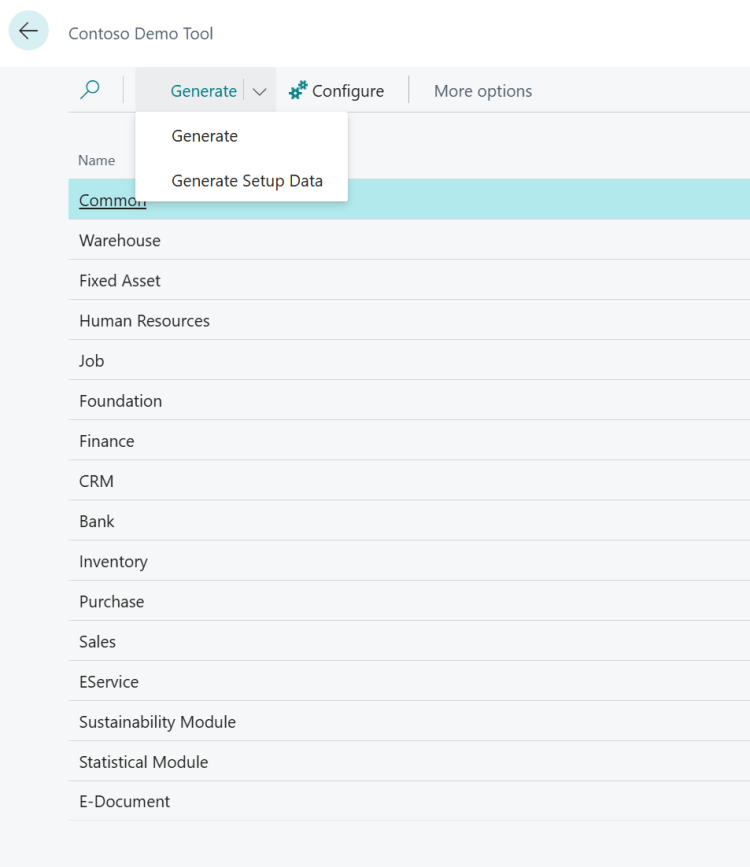Open the Generate split-button chevron
The width and height of the screenshot is (750, 867).
tap(259, 90)
